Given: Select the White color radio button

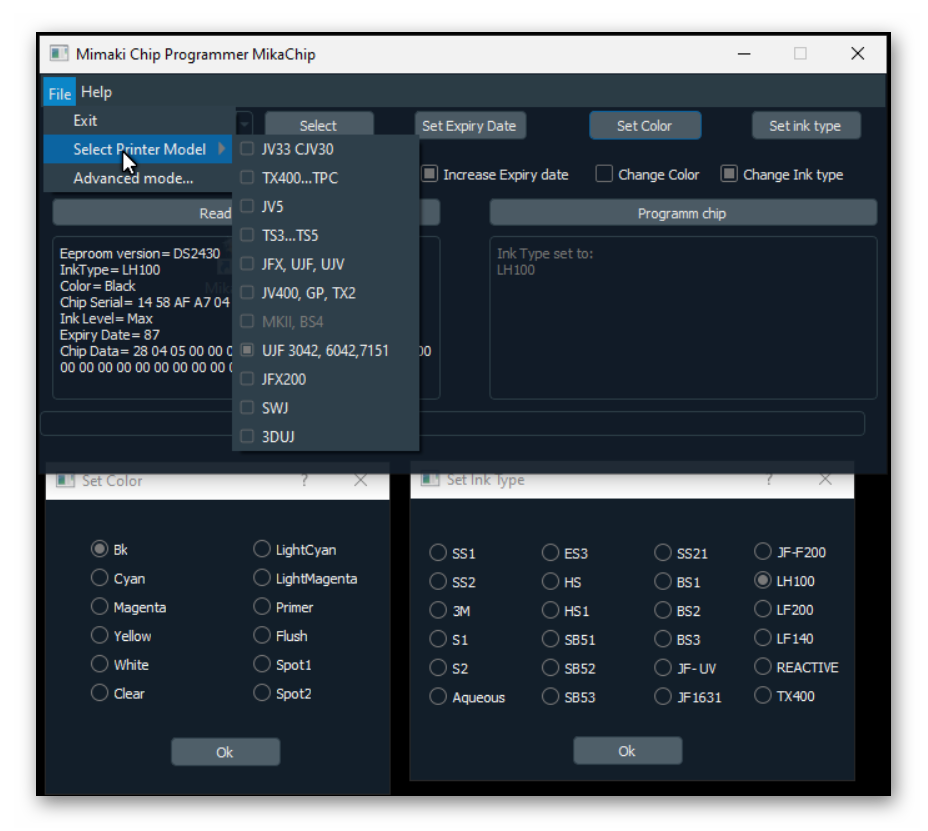Looking at the screenshot, I should pos(99,663).
